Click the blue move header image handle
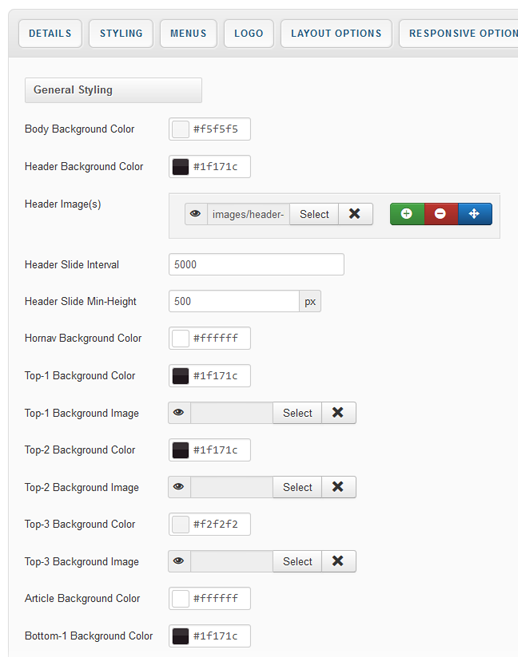The width and height of the screenshot is (518, 657). click(x=475, y=214)
